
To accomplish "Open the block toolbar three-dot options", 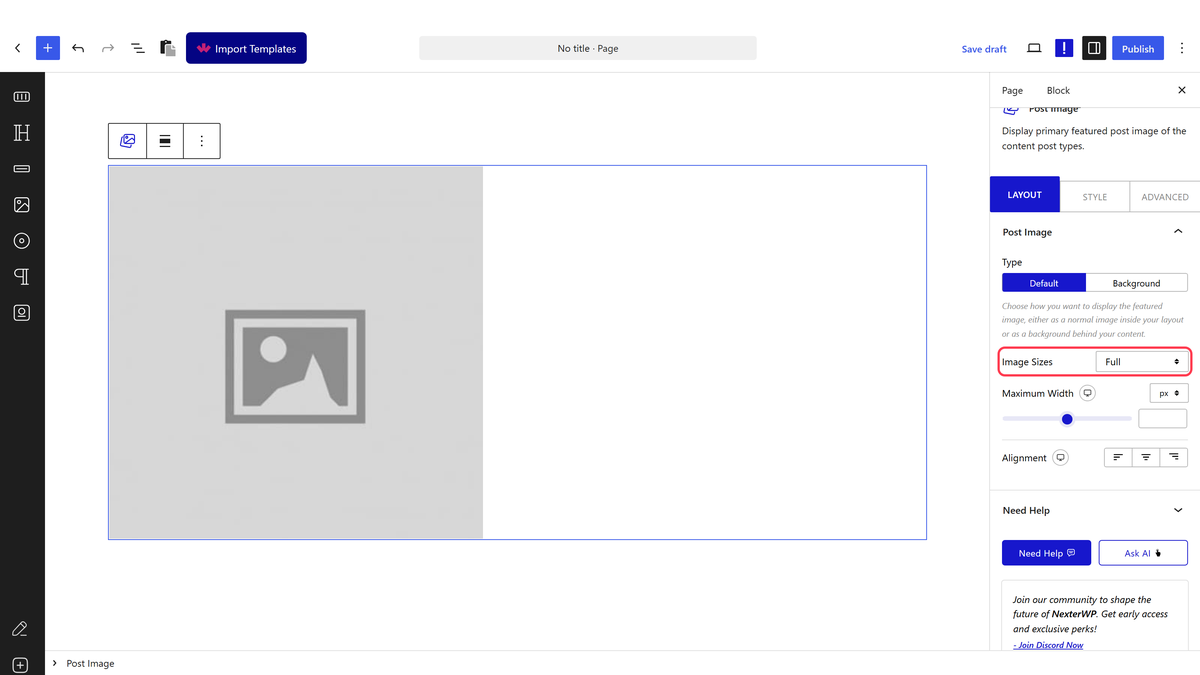I will tap(202, 141).
